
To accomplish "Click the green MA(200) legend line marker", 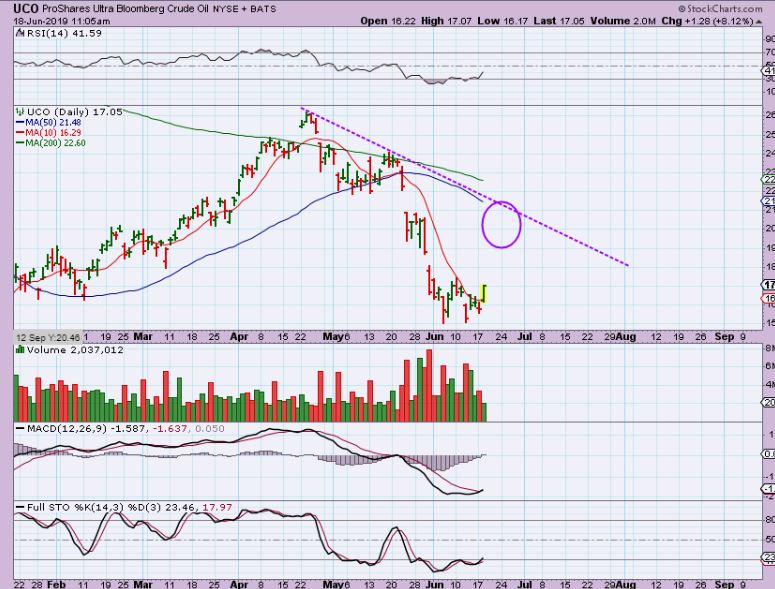I will pyautogui.click(x=21, y=143).
